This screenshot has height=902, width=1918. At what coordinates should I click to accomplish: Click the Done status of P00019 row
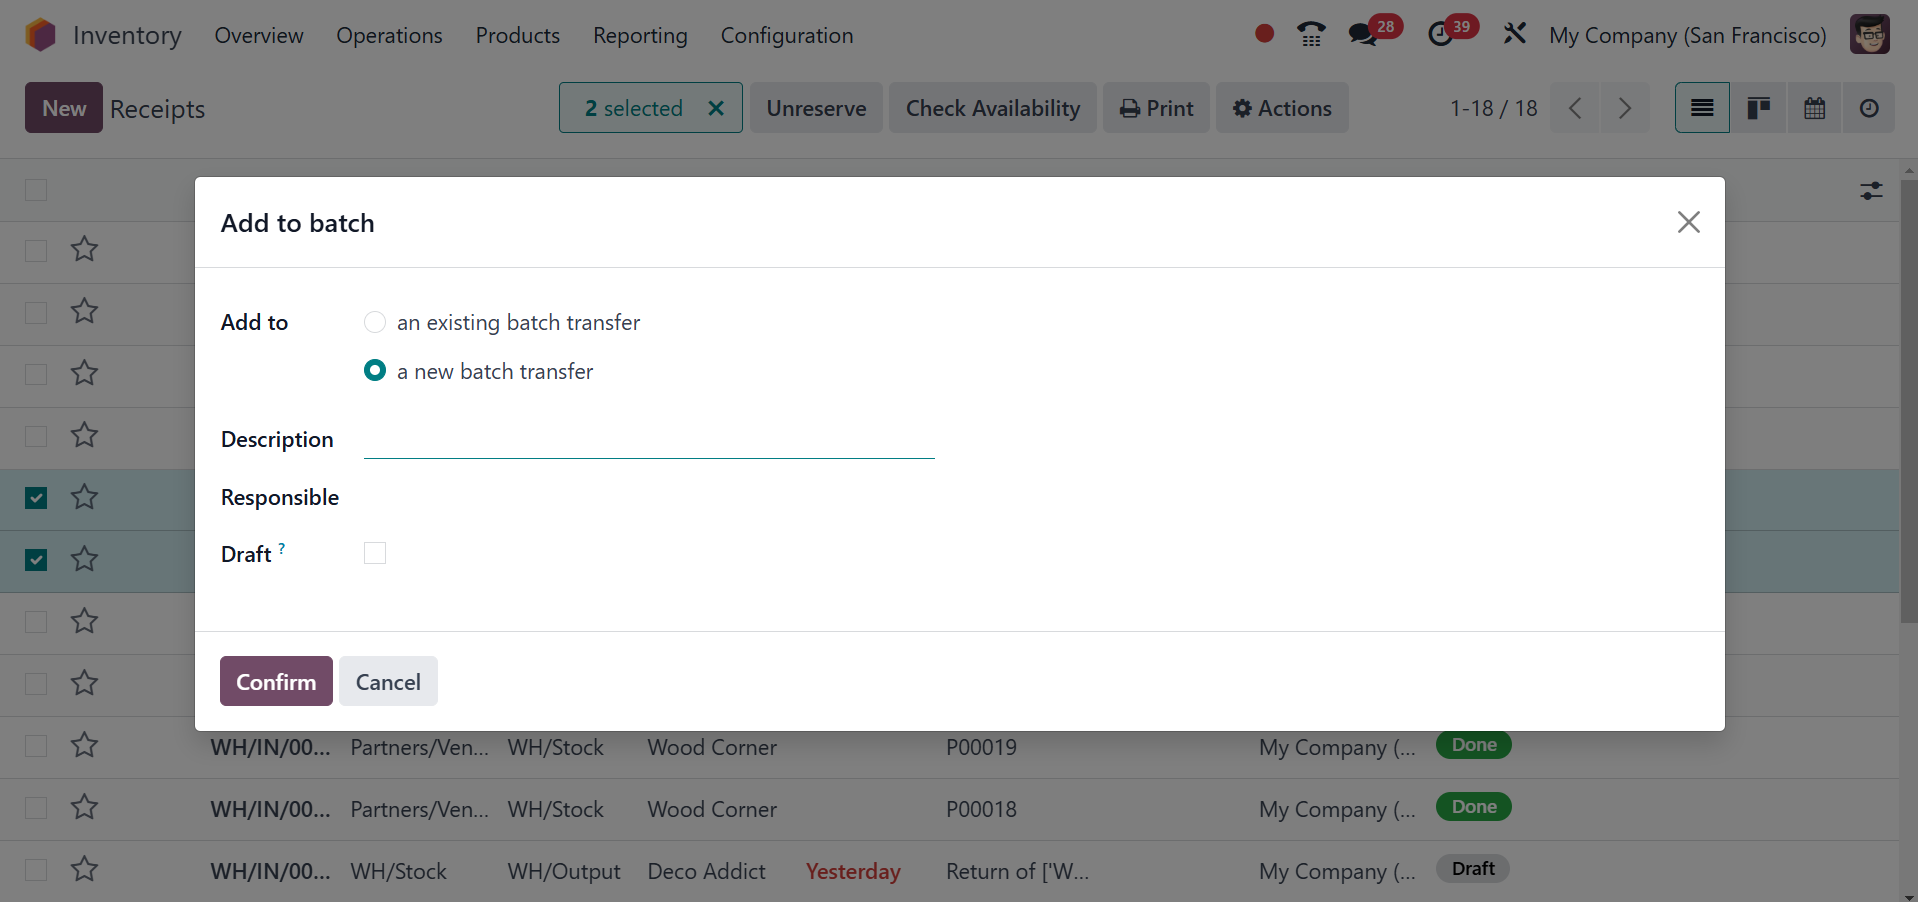coord(1474,745)
